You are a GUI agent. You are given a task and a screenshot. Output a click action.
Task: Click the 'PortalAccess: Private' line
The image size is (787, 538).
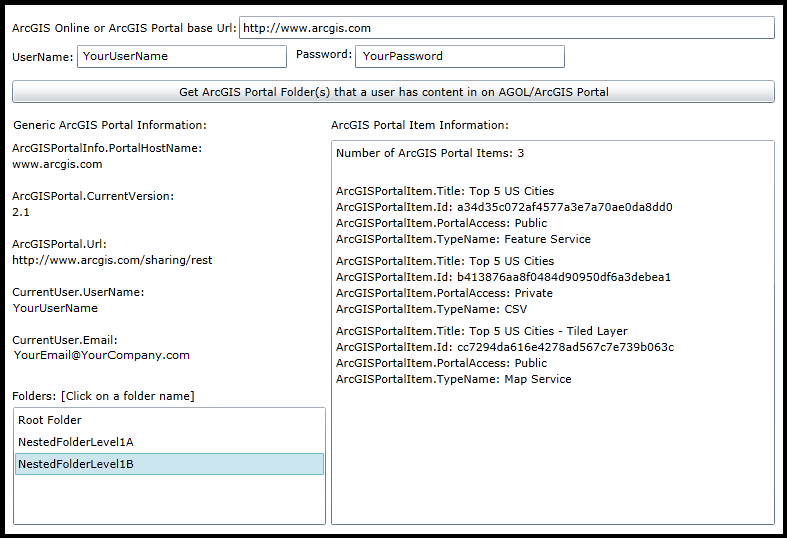(x=444, y=293)
